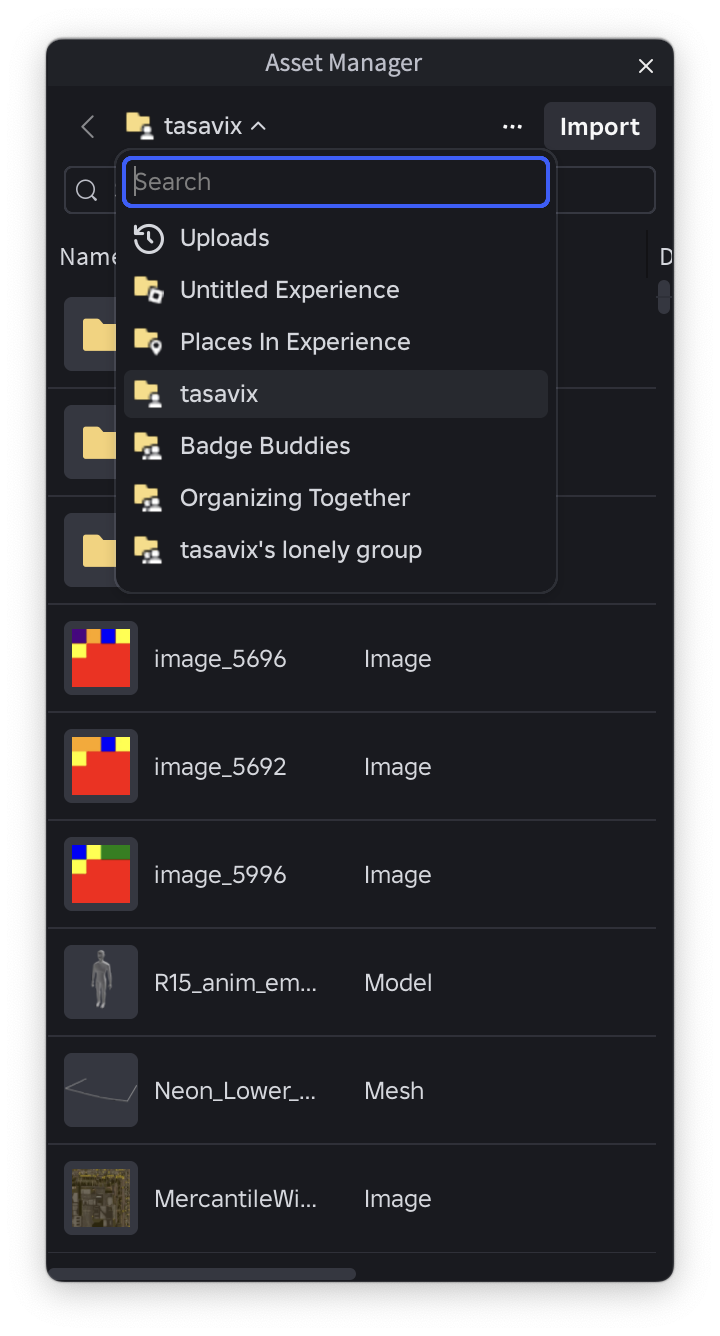The width and height of the screenshot is (720, 1336).
Task: Click the Import button
Action: tap(600, 127)
